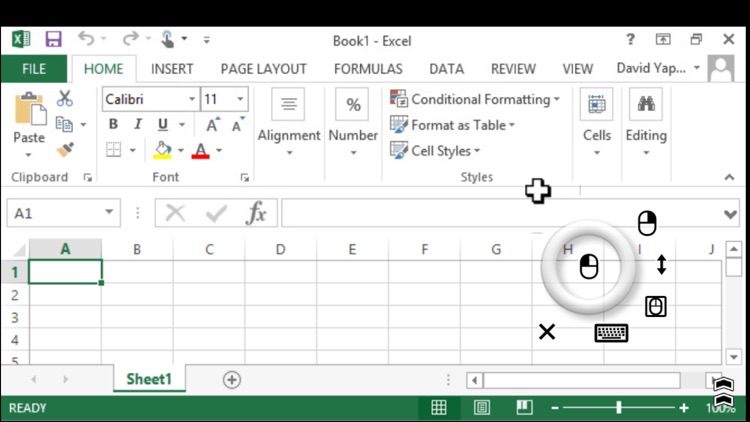750x422 pixels.
Task: Open Conditional Formatting menu
Action: tap(474, 99)
